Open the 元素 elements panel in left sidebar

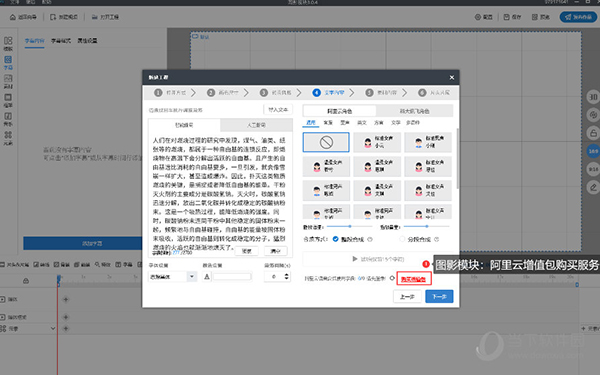pos(8,138)
